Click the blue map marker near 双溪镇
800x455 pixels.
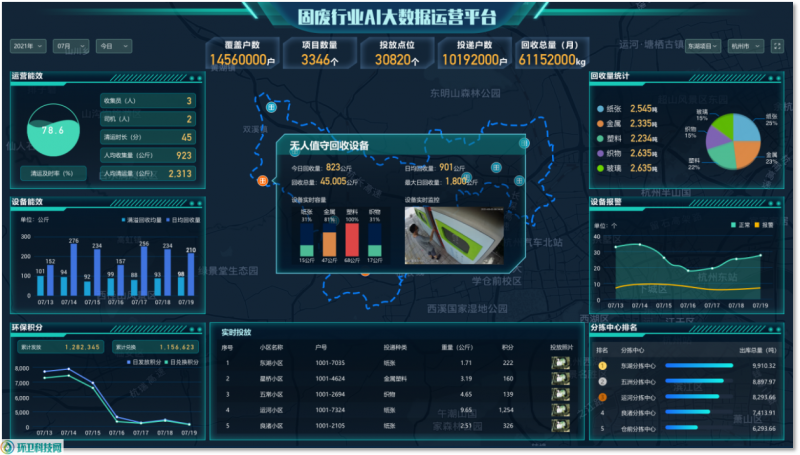click(271, 107)
